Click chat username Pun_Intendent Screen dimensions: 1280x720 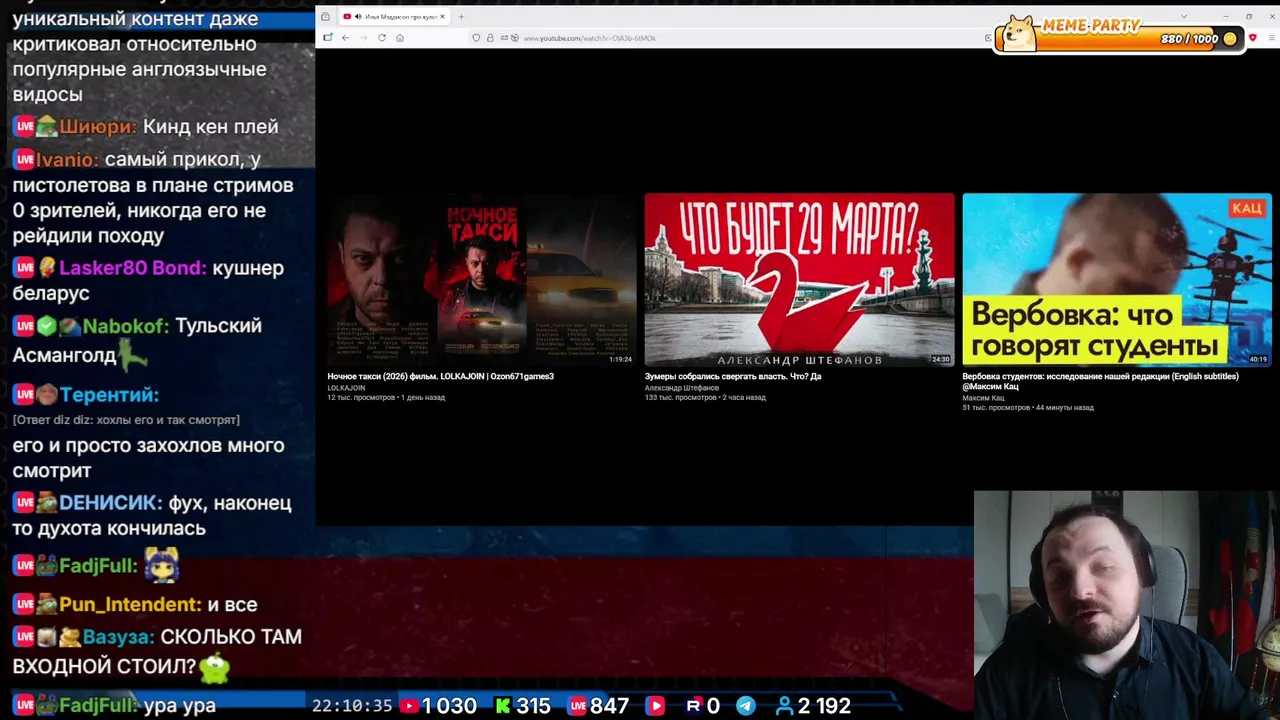pyautogui.click(x=130, y=605)
